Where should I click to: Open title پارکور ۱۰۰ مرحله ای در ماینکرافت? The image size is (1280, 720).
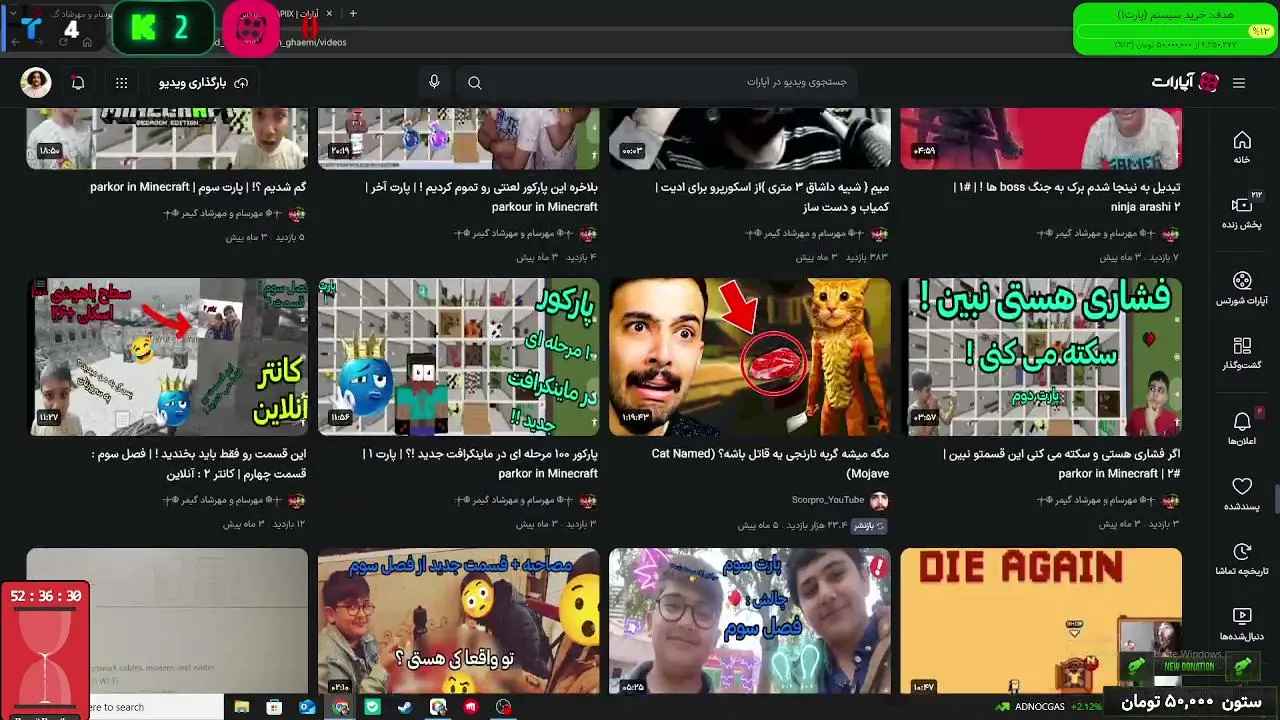tap(480, 464)
